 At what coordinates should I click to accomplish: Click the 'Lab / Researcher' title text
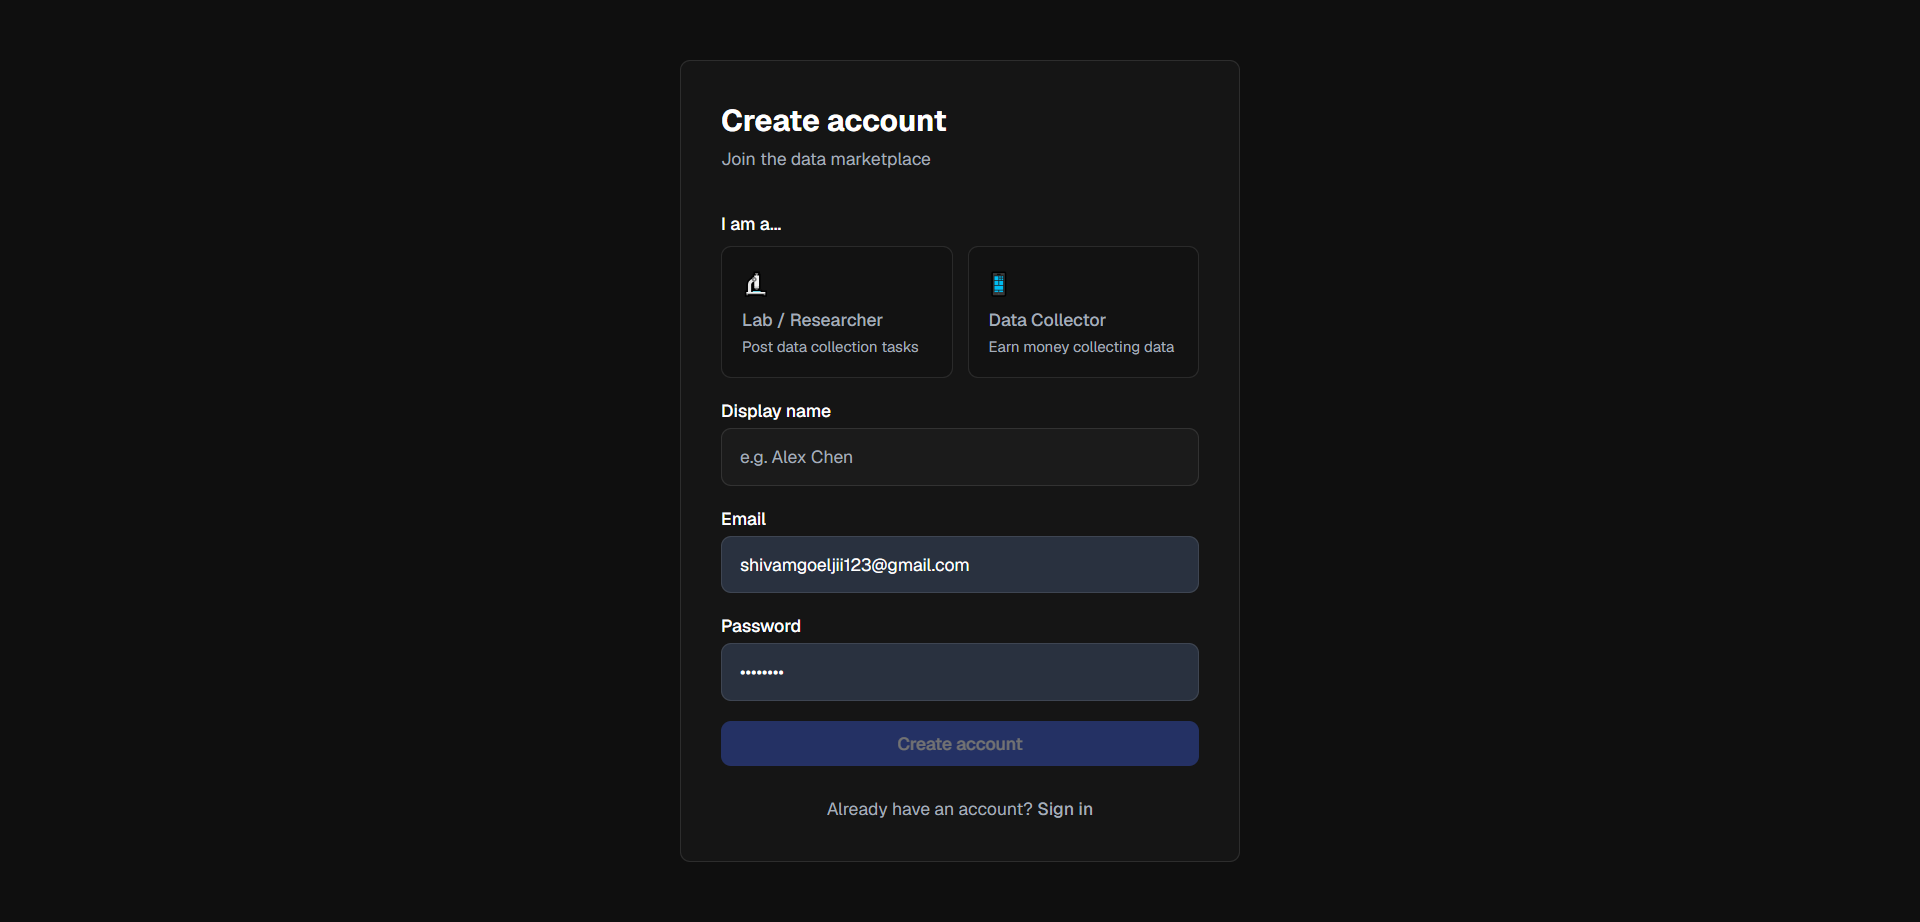(812, 320)
